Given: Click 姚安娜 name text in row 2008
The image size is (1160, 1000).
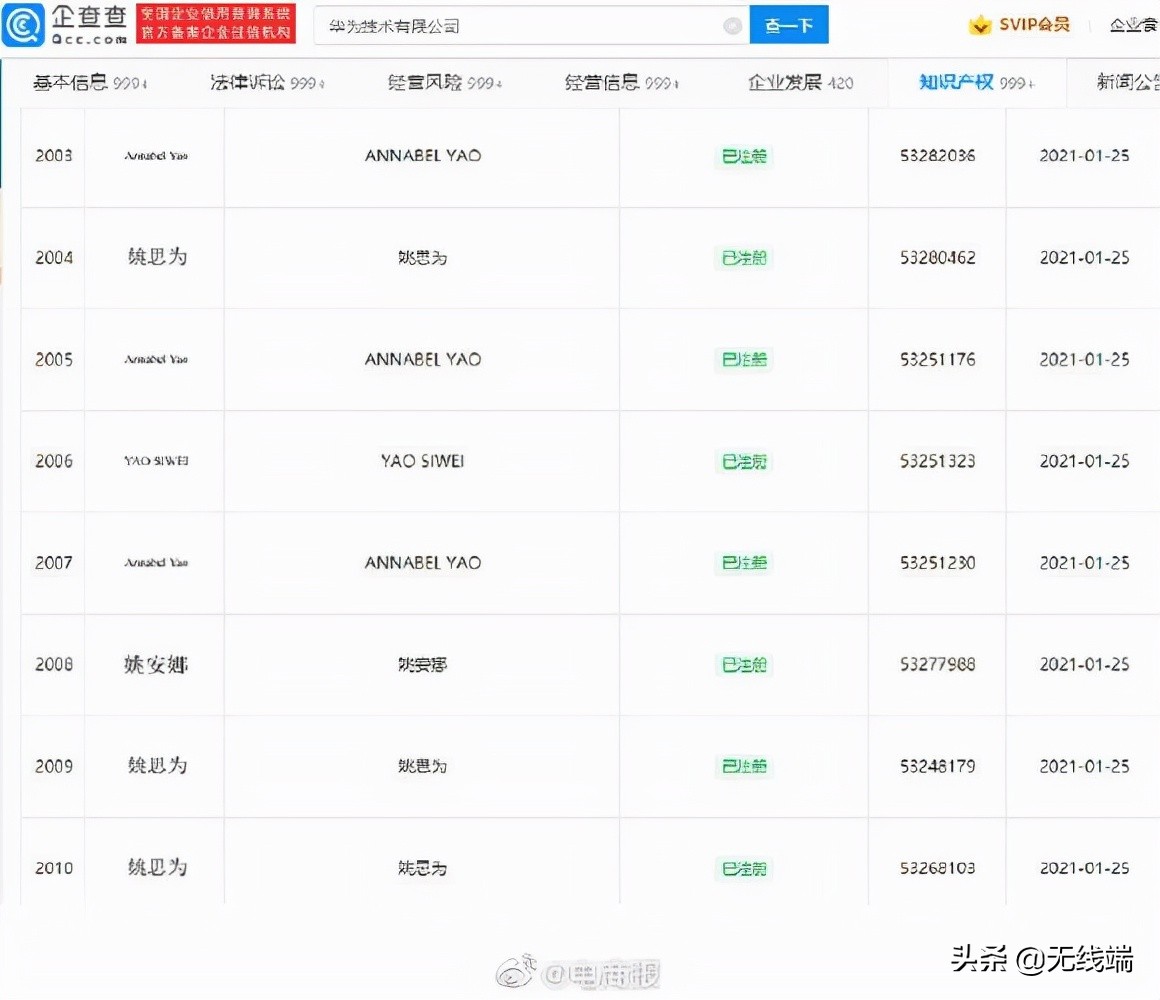Looking at the screenshot, I should pos(422,664).
